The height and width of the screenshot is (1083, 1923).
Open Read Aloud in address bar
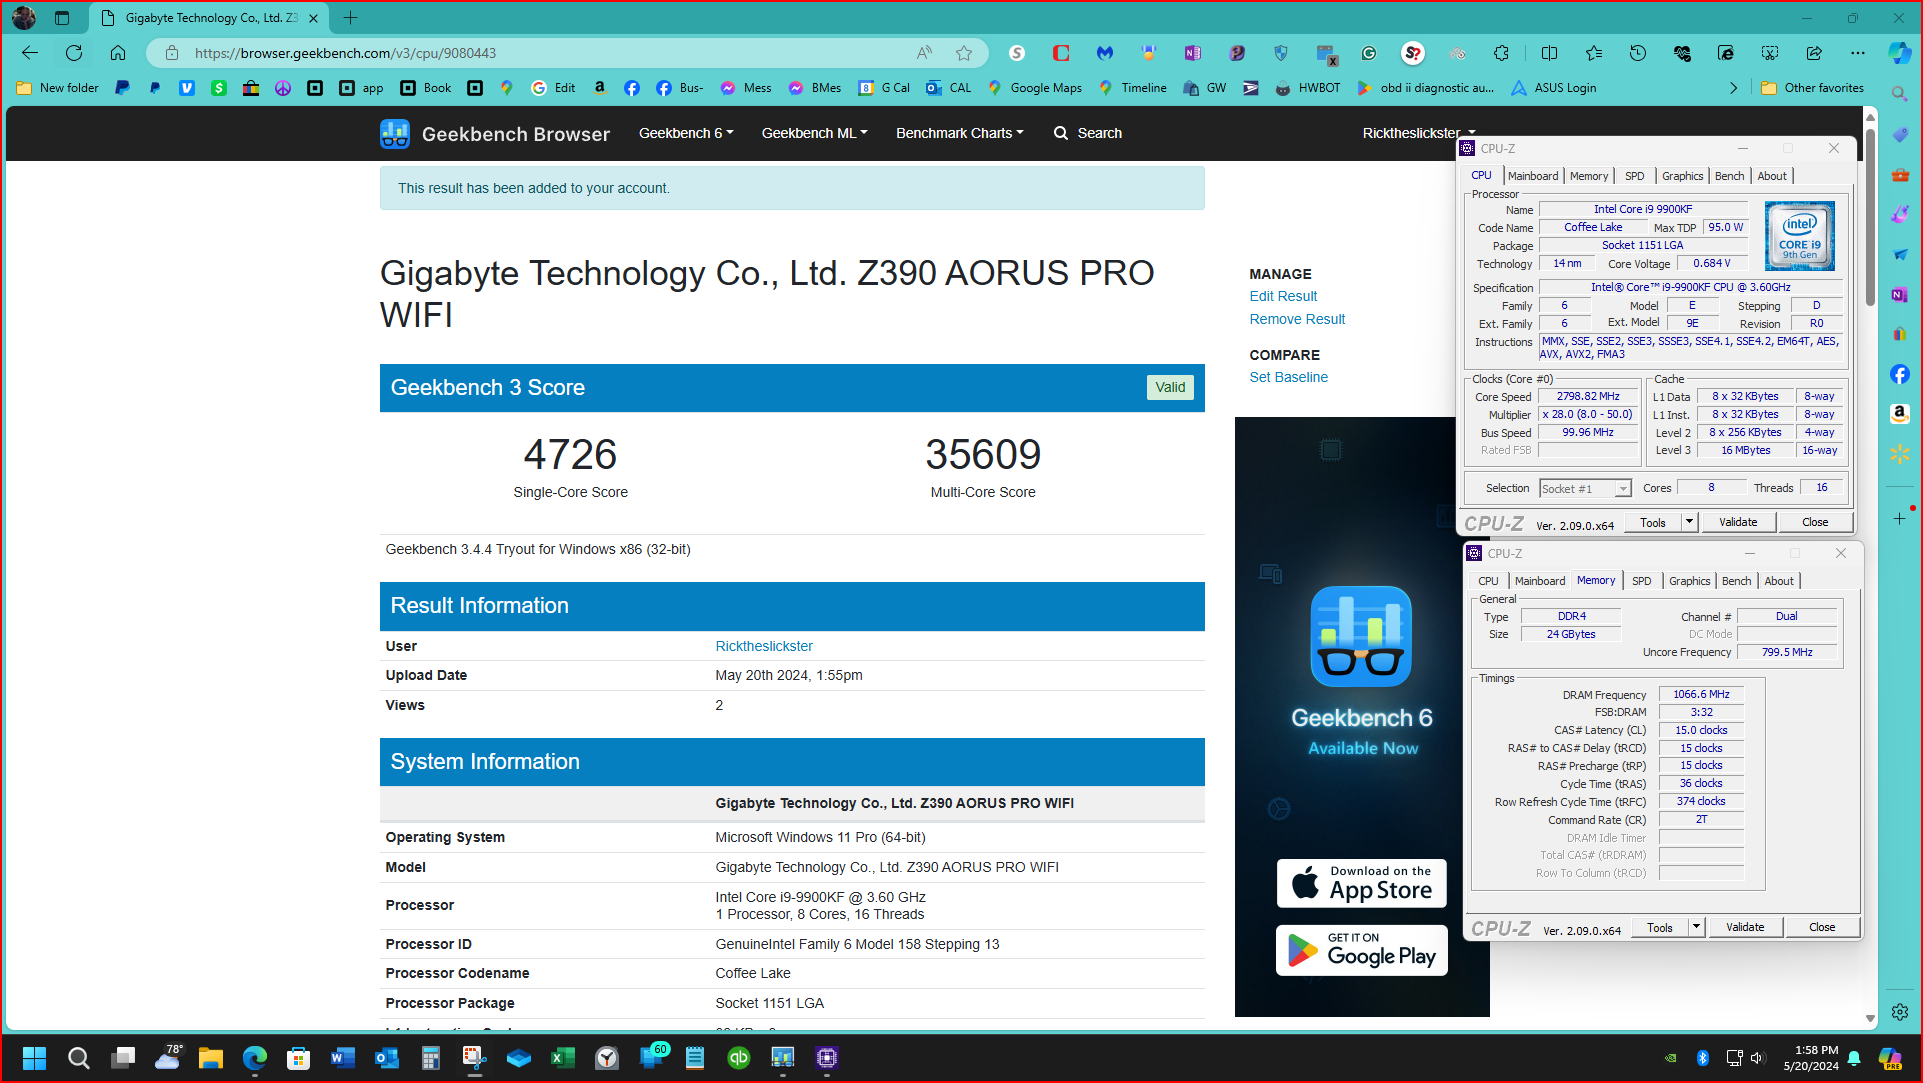click(925, 53)
